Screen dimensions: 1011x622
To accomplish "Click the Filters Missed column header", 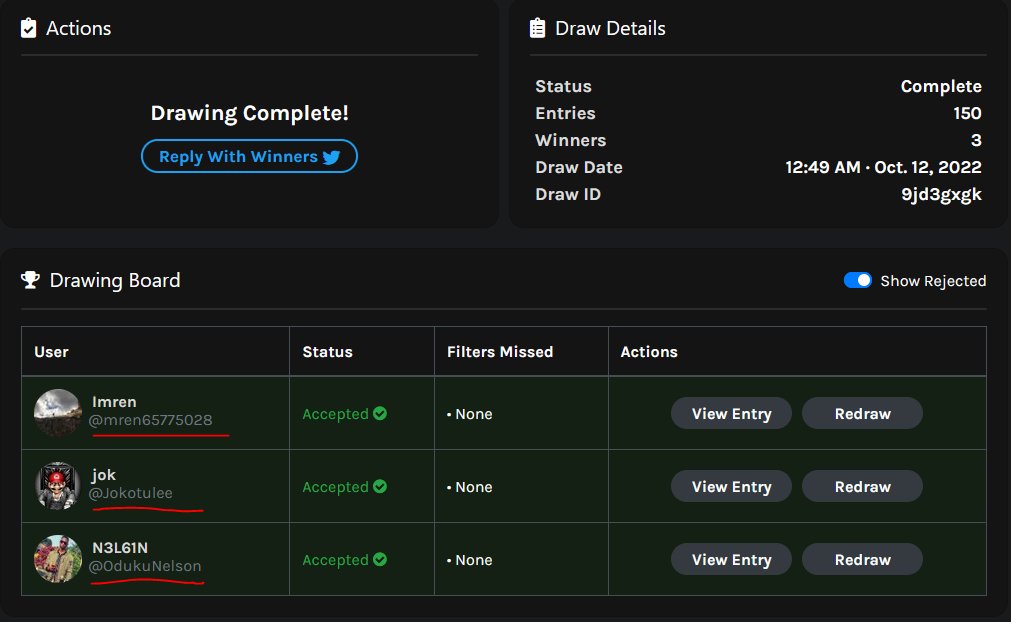I will (500, 351).
